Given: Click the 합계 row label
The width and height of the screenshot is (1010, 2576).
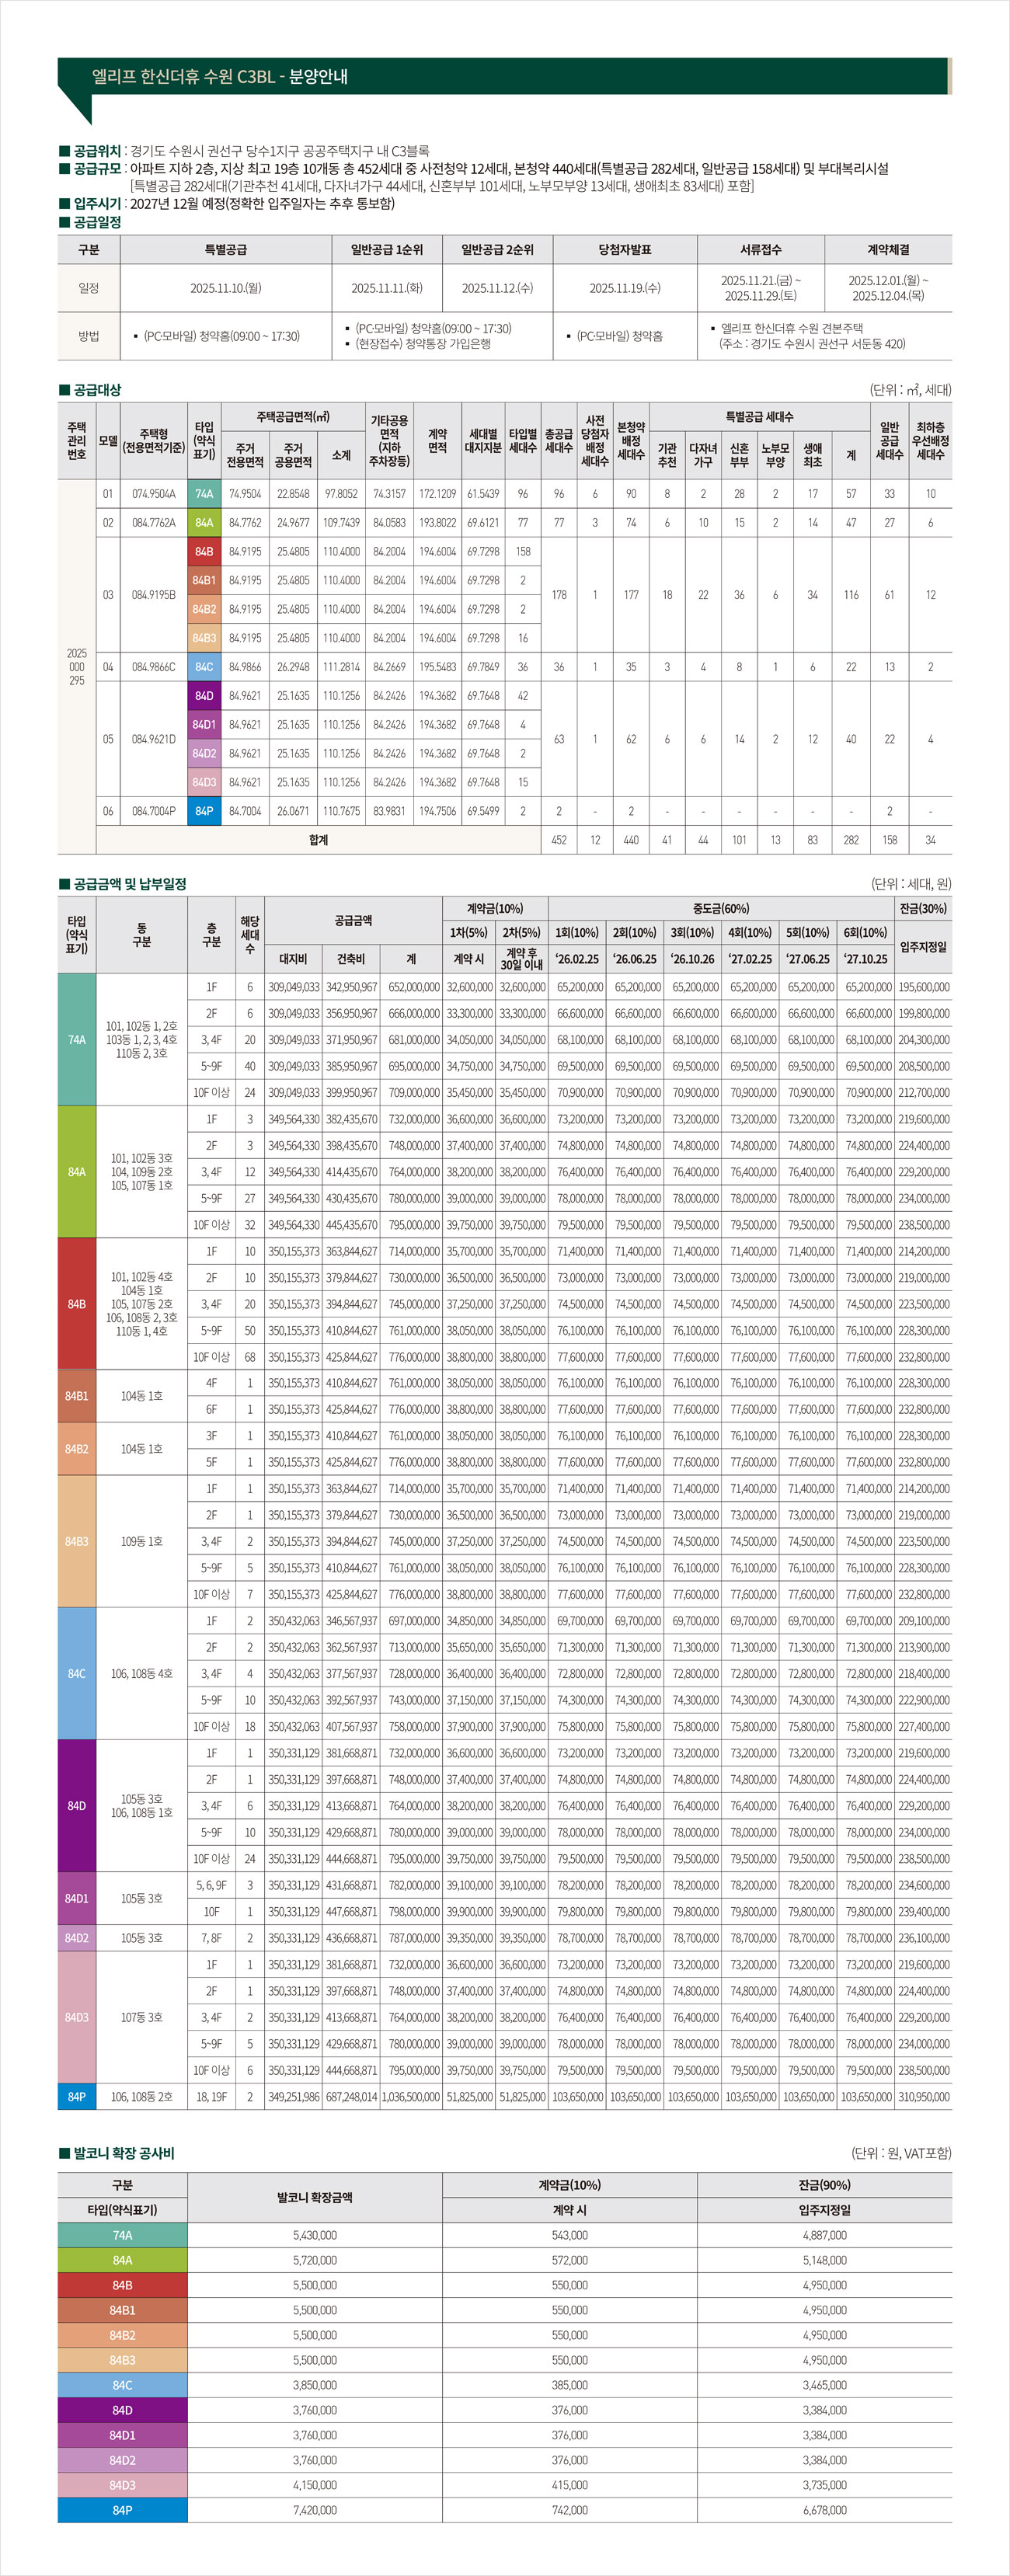Looking at the screenshot, I should tap(318, 840).
